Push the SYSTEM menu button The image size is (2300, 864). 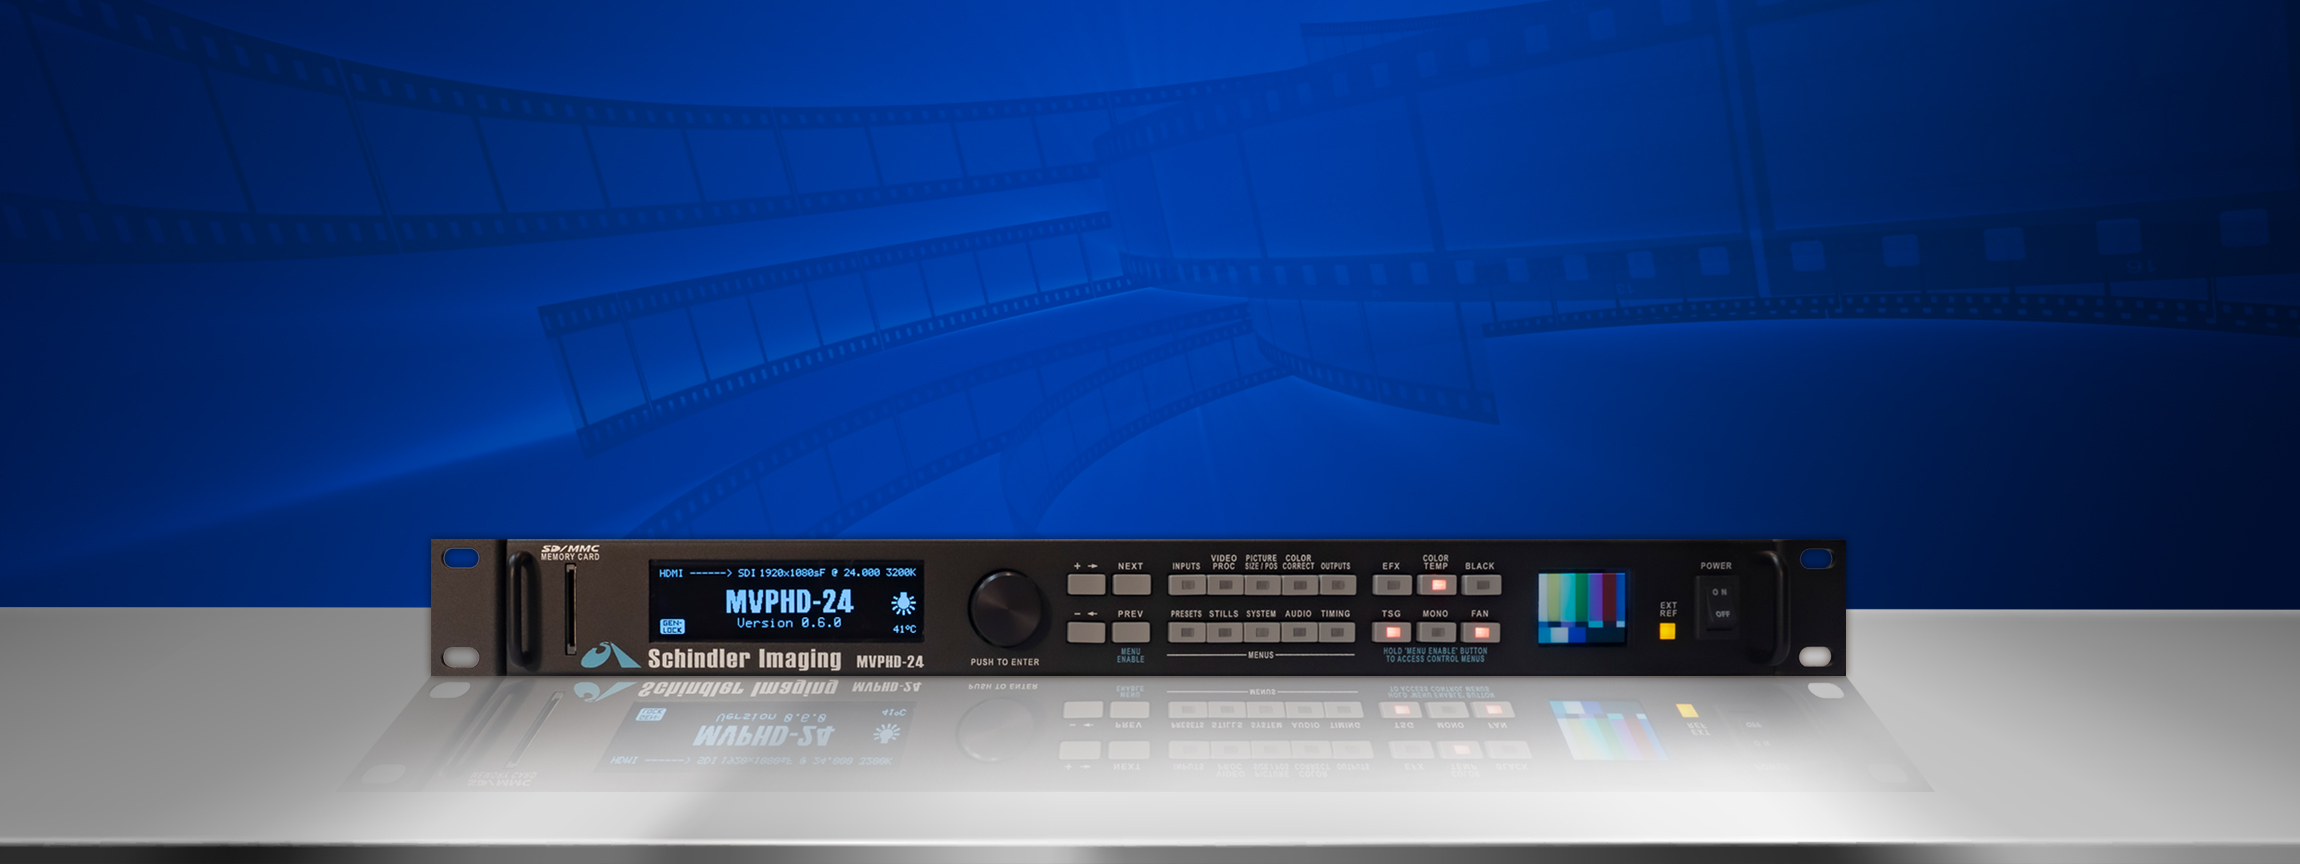coord(1261,632)
